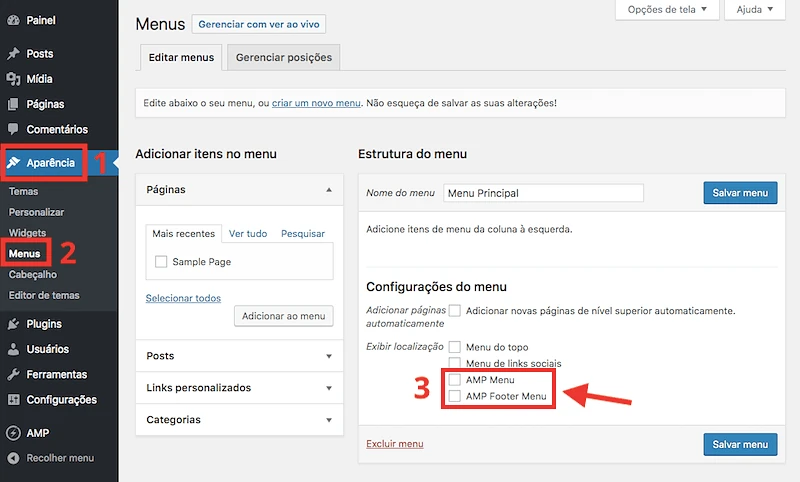The width and height of the screenshot is (800, 482).
Task: Click the upper Salvar menu button
Action: pos(740,193)
